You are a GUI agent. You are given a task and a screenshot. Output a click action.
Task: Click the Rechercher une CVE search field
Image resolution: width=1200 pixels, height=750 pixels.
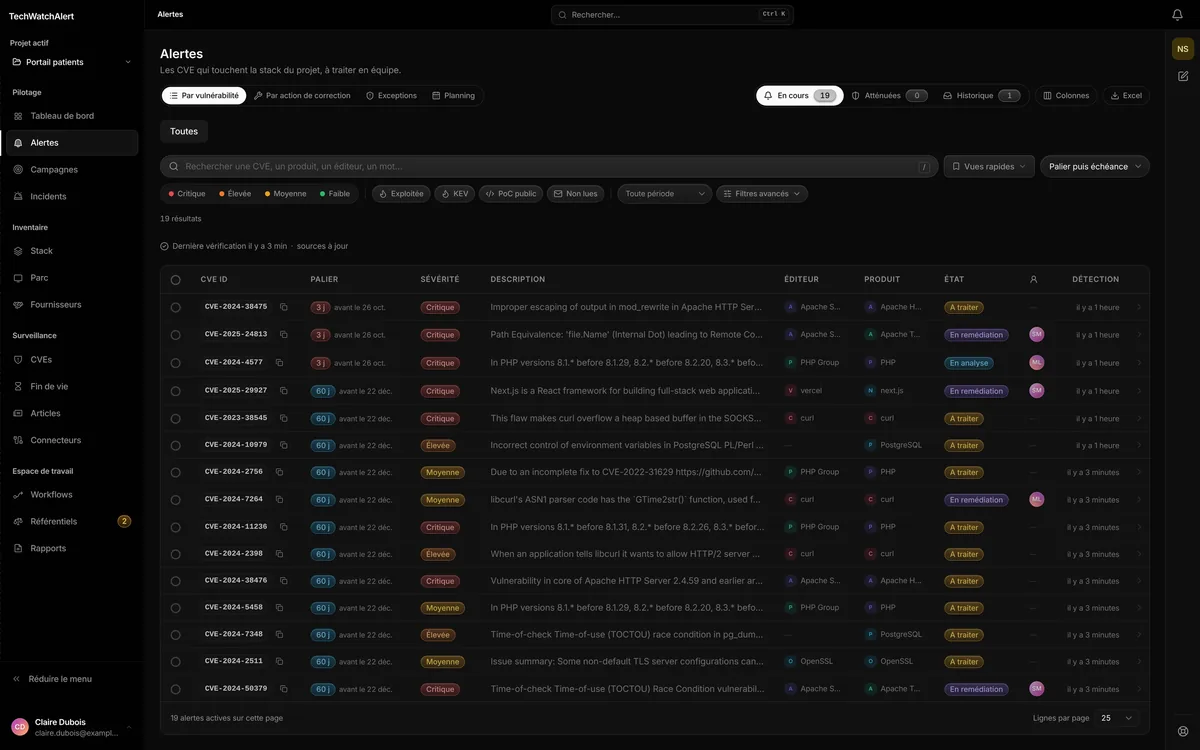click(x=549, y=166)
